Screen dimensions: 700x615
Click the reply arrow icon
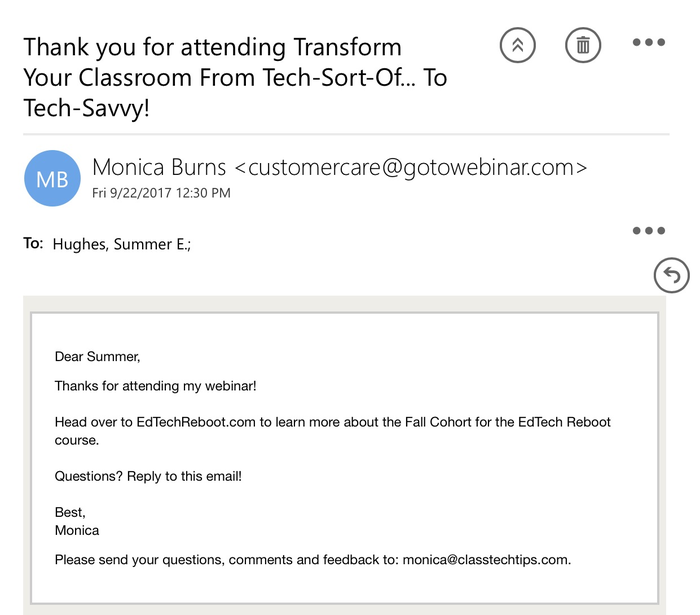pyautogui.click(x=671, y=274)
